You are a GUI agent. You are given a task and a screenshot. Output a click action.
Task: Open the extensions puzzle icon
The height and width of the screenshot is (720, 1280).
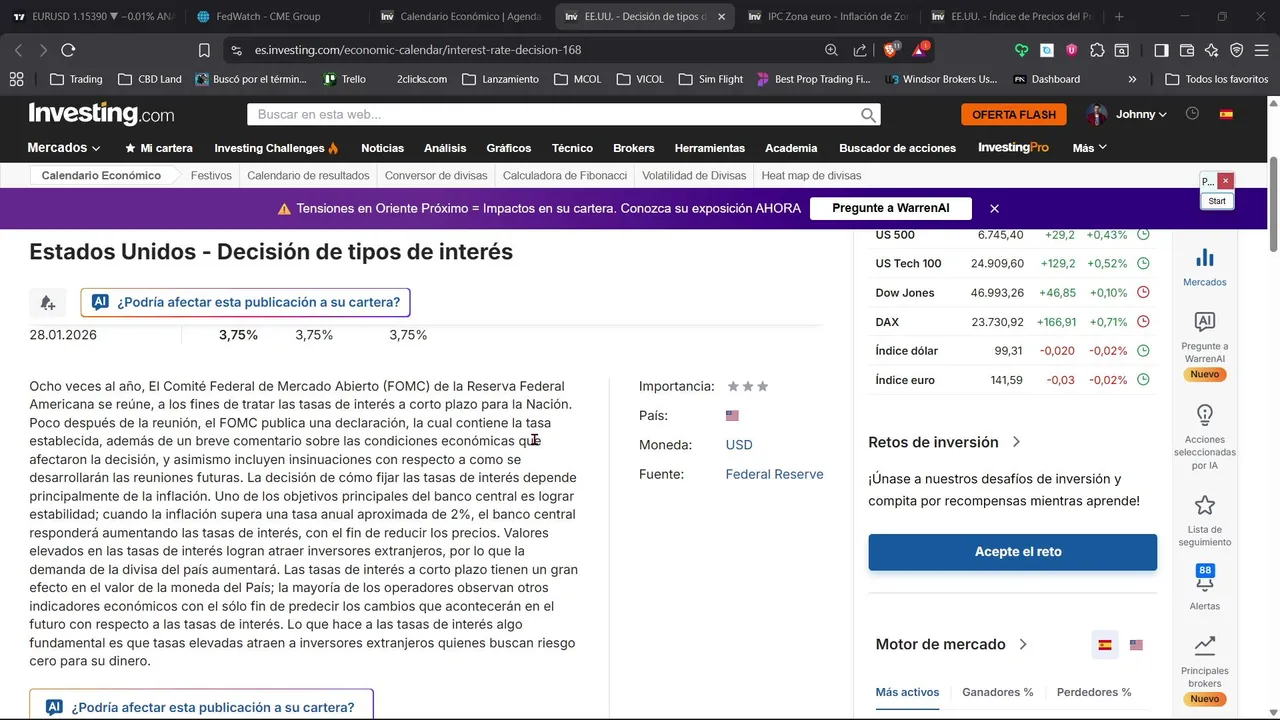click(1097, 50)
